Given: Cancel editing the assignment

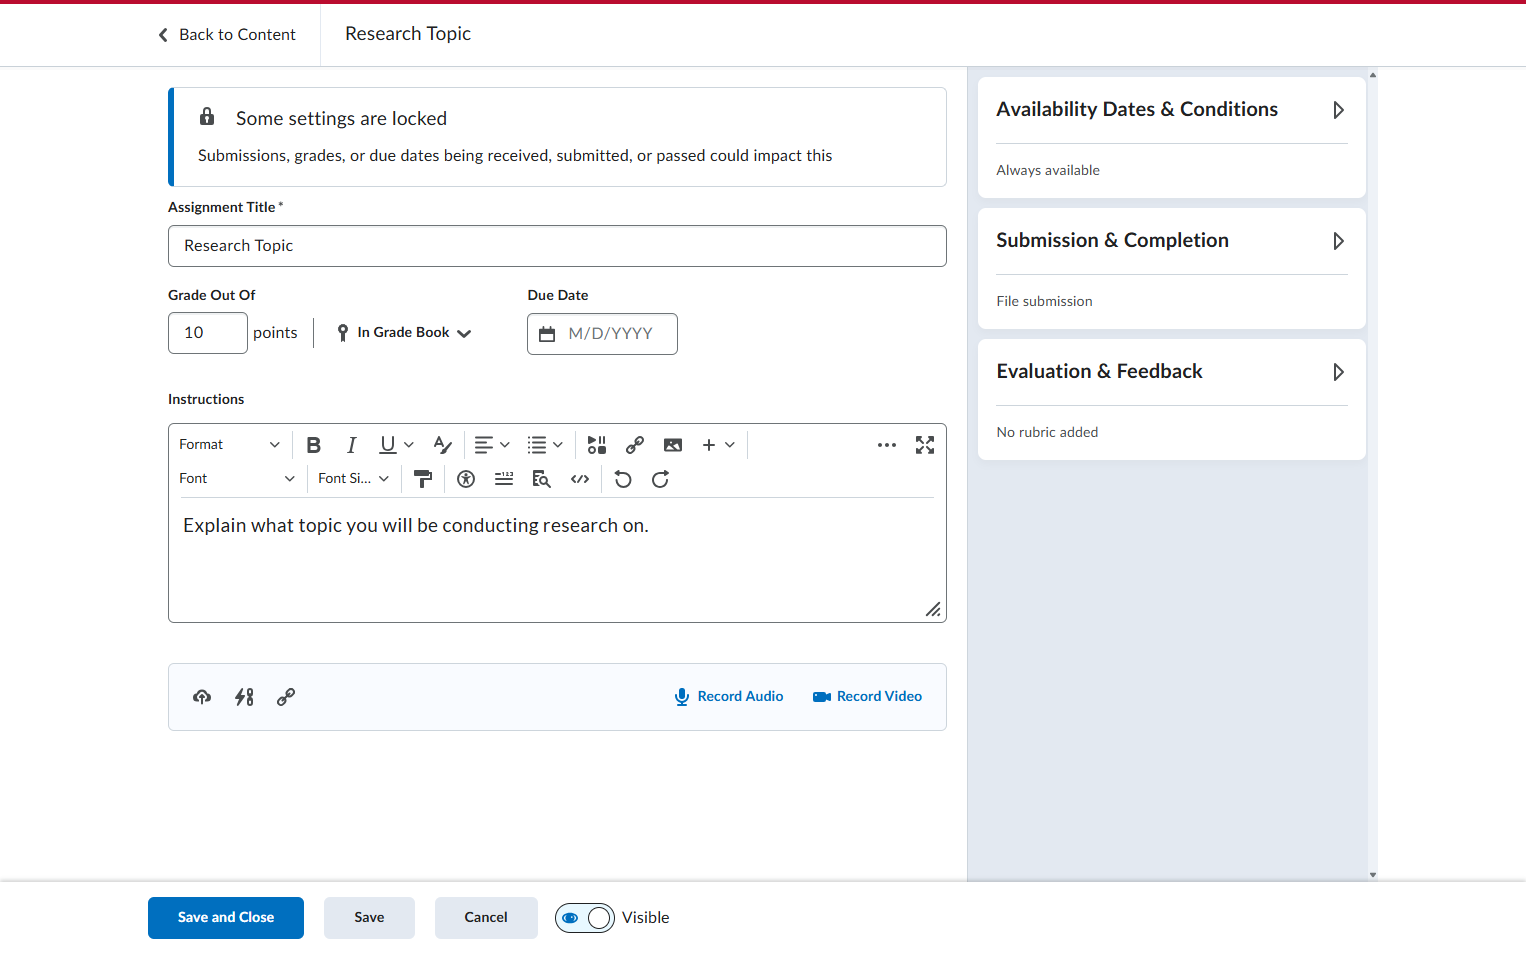Looking at the screenshot, I should pos(486,918).
